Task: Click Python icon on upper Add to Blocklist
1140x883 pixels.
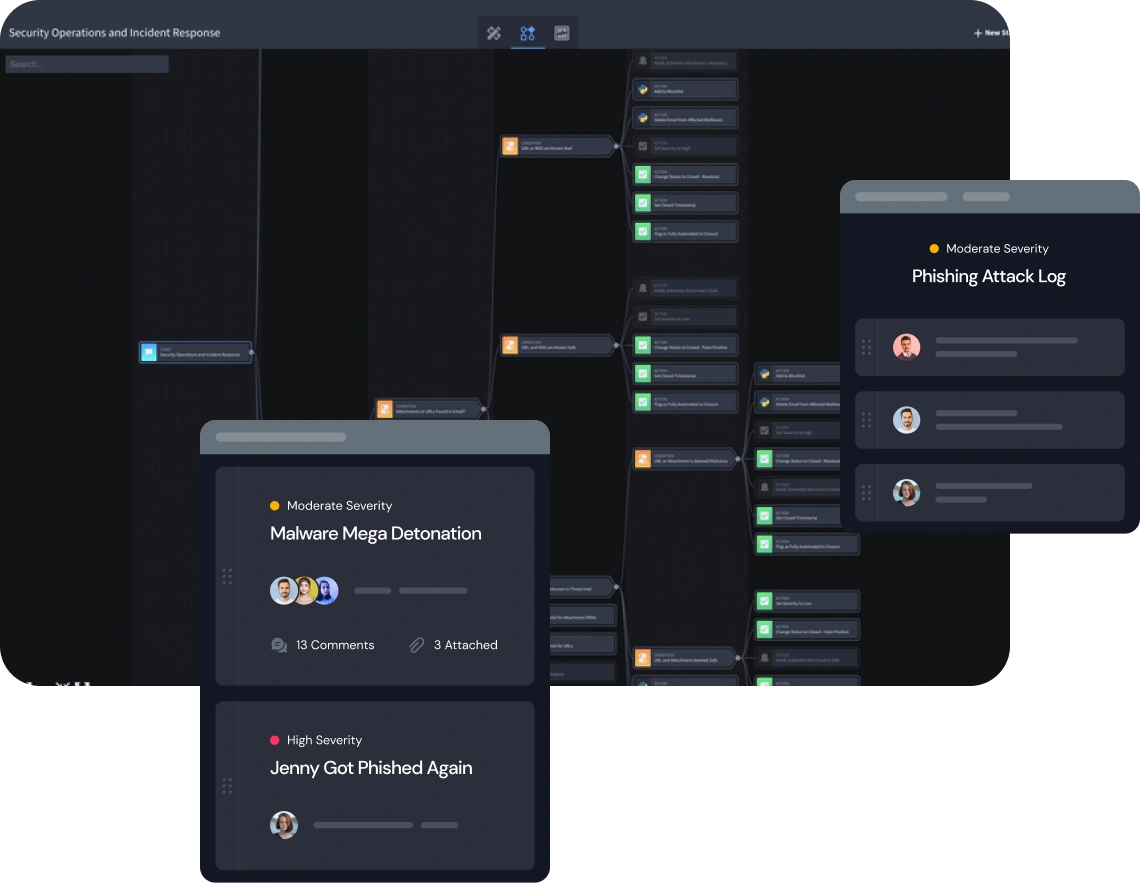Action: coord(642,89)
